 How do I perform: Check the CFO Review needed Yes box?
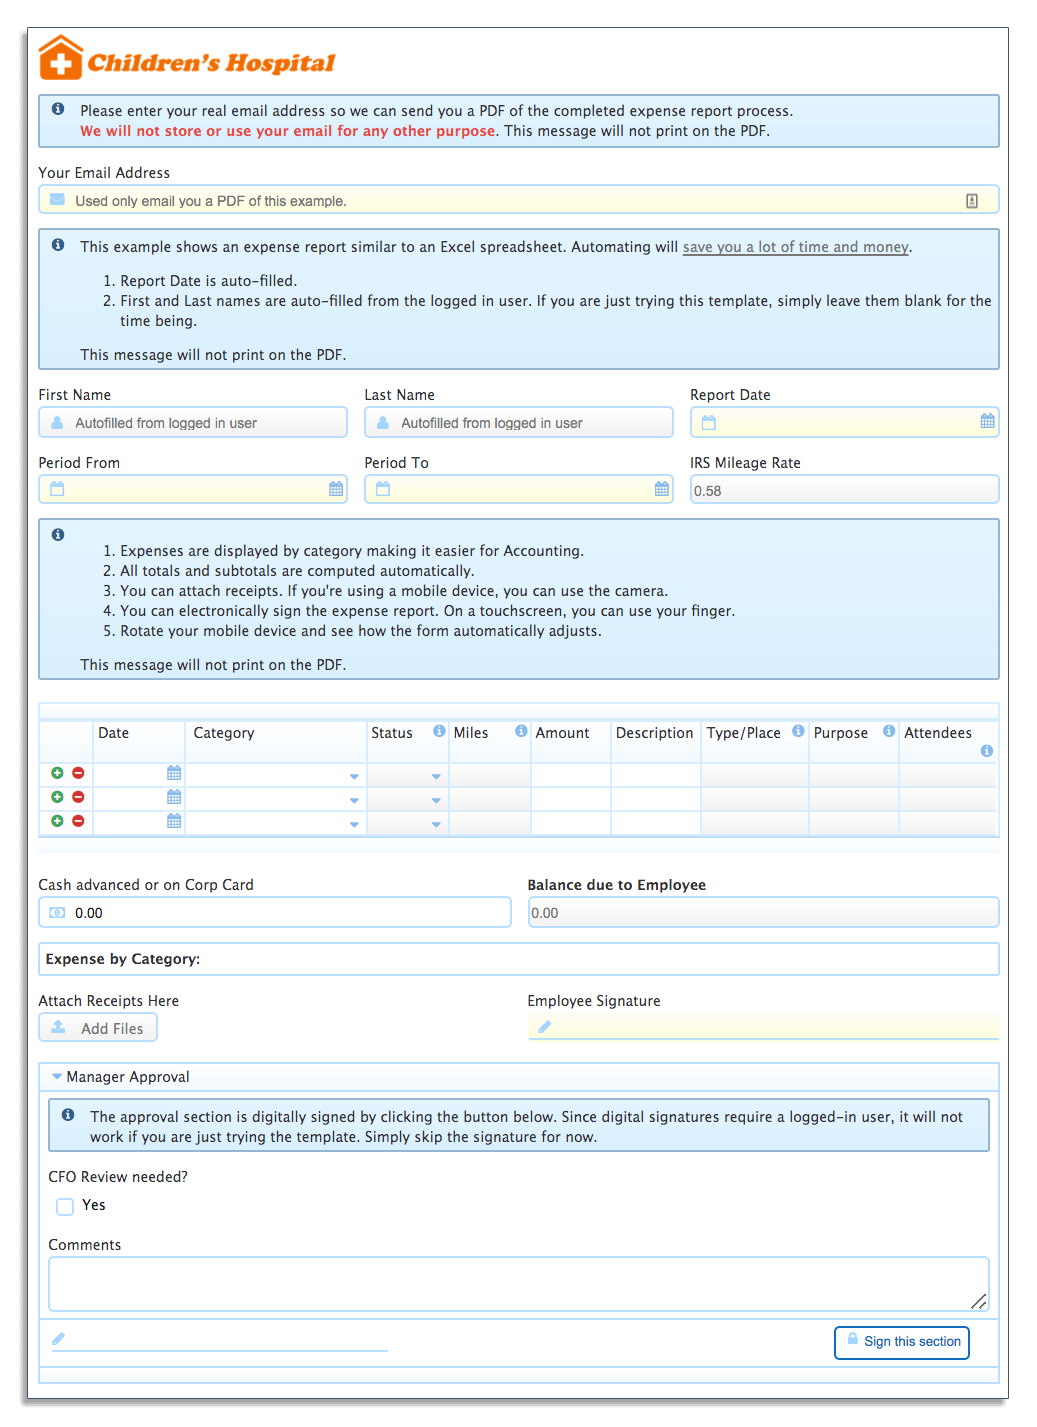tap(65, 1206)
